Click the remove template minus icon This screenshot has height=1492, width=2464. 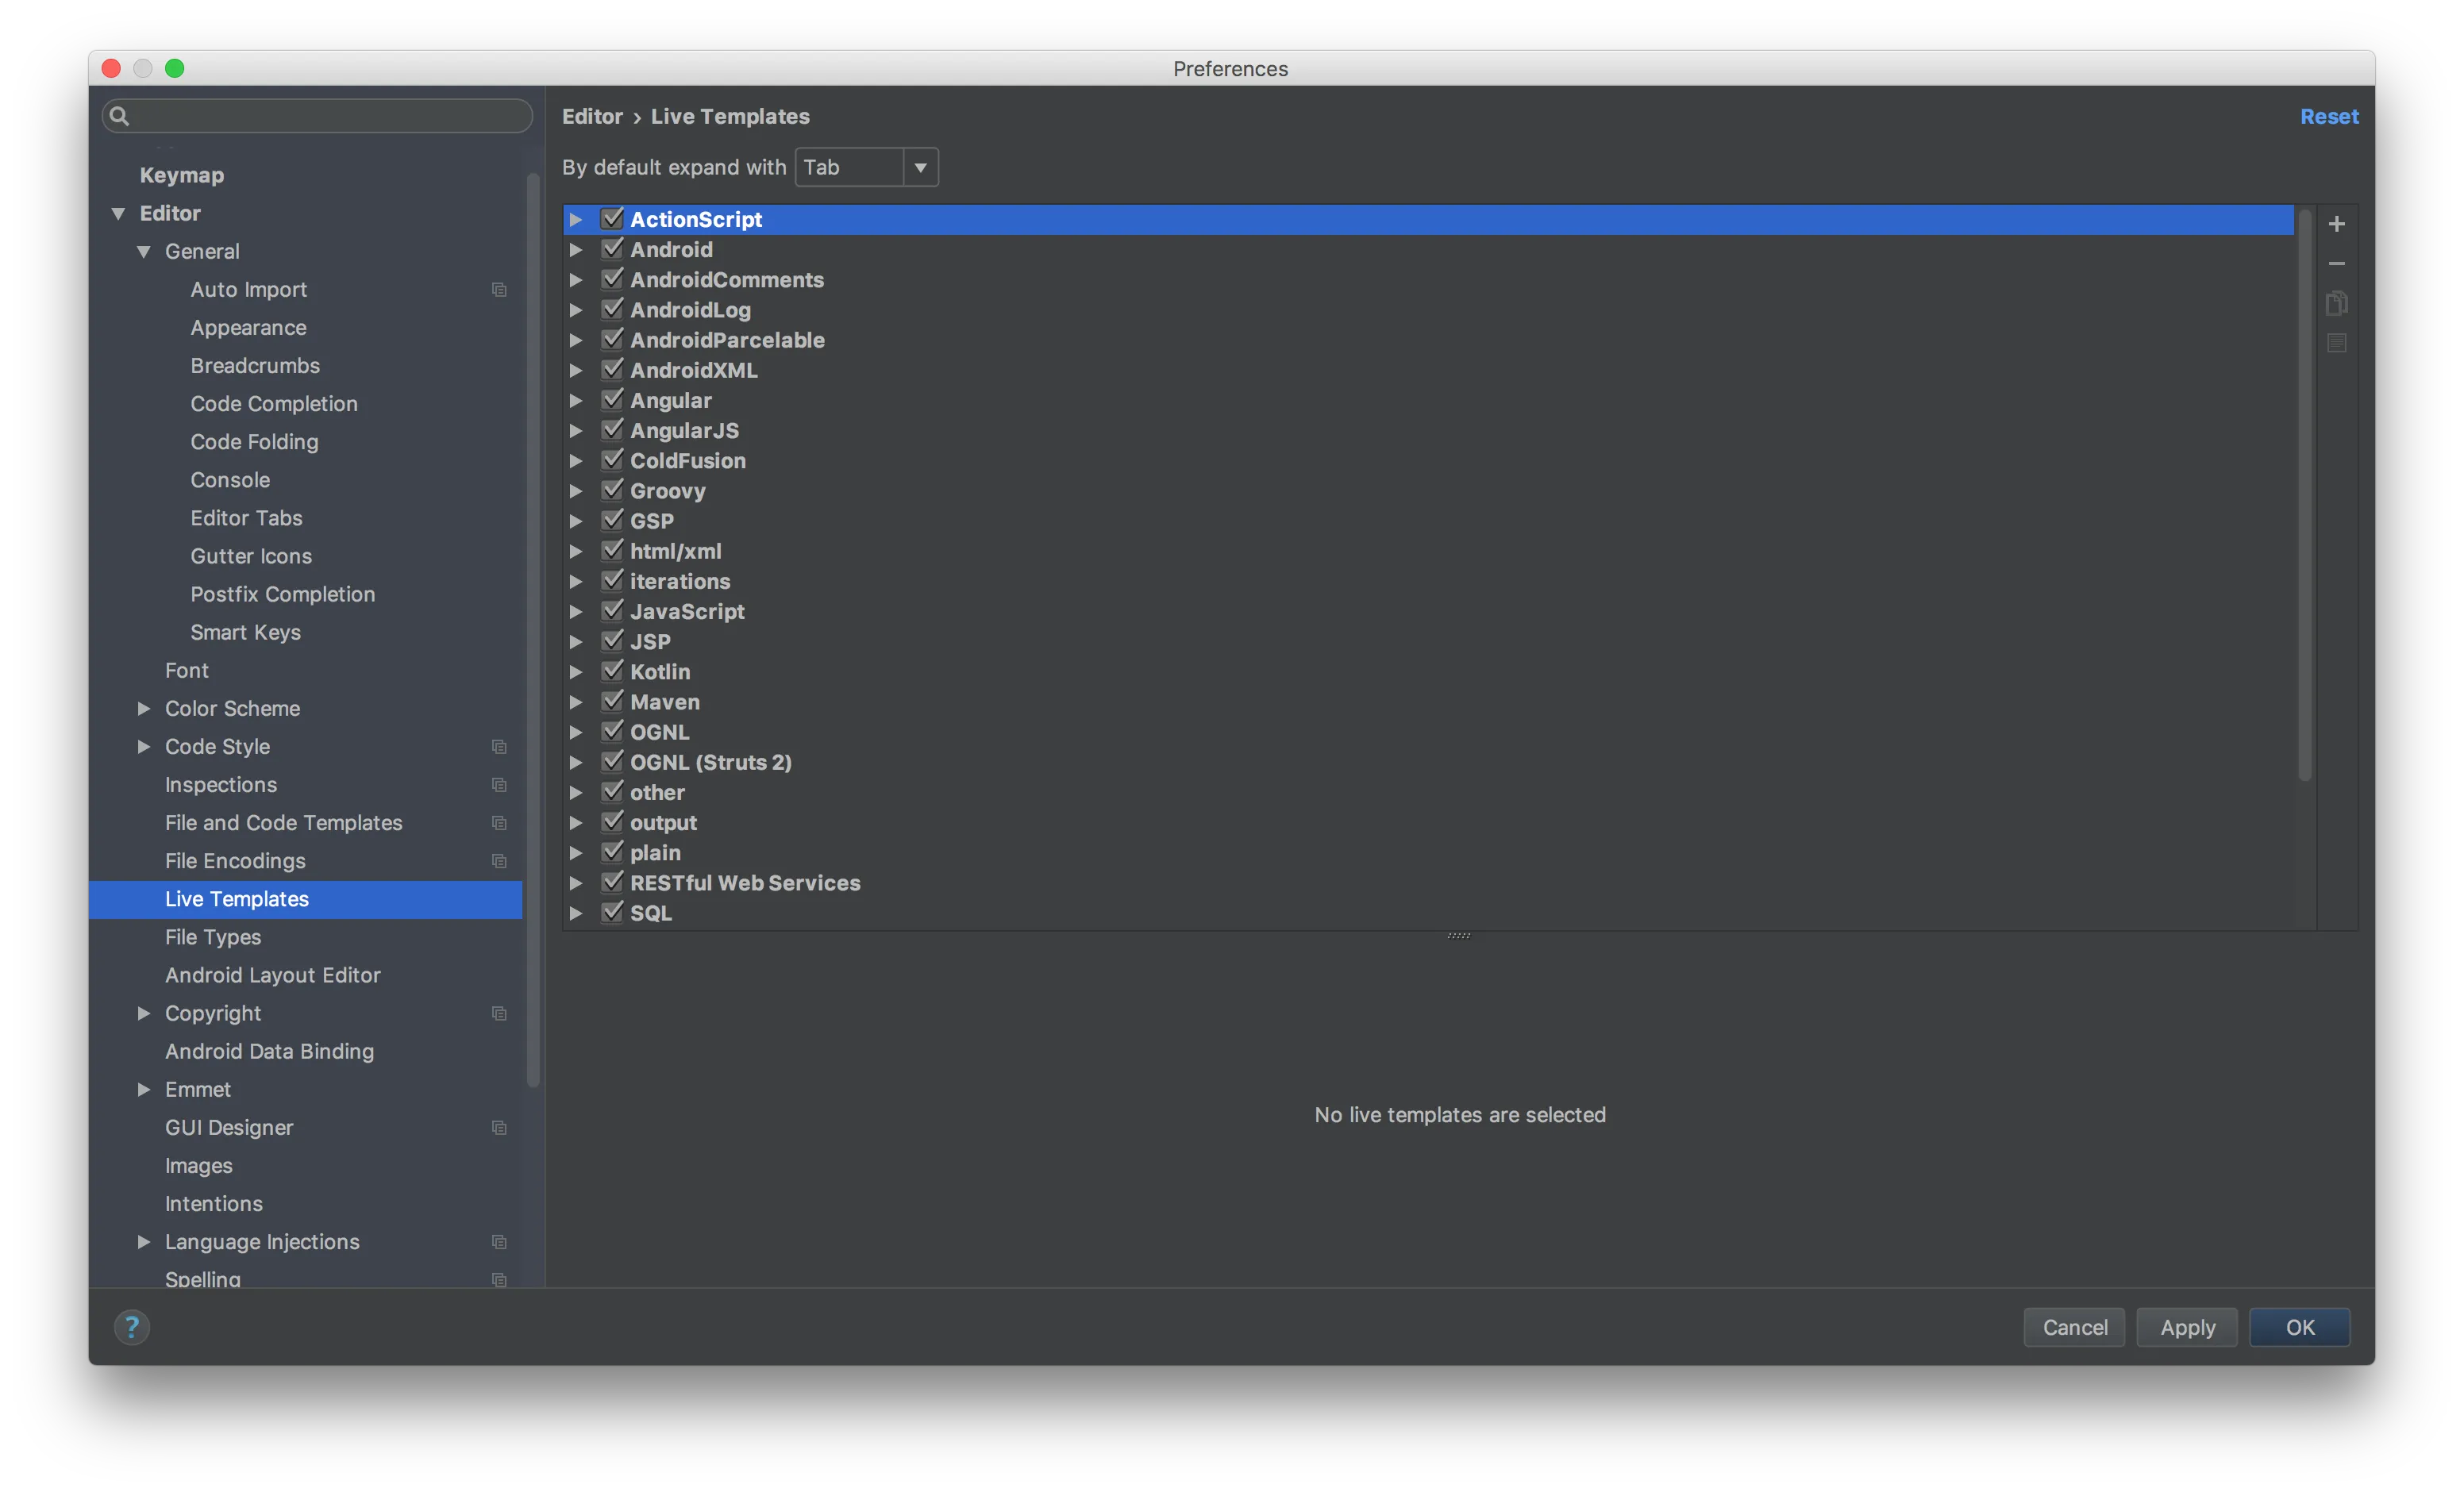tap(2336, 264)
